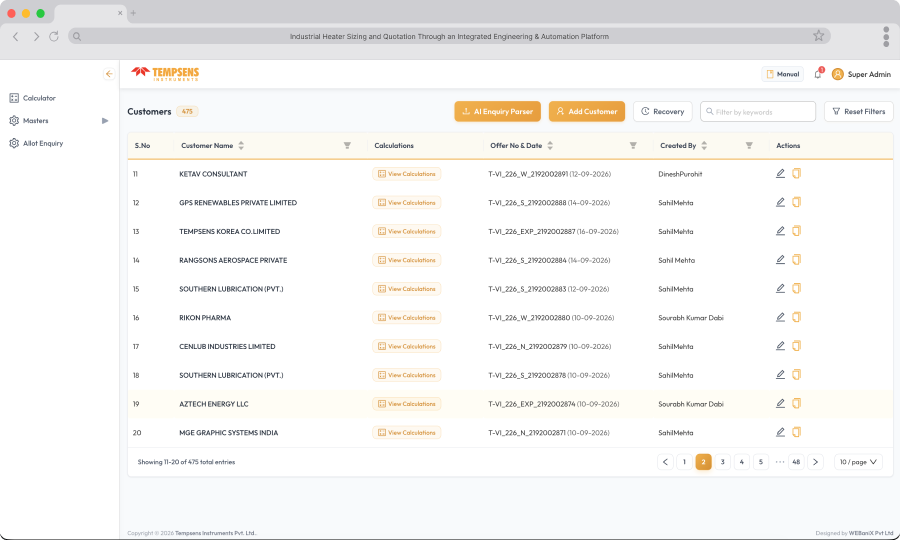Open the filter icon on Customer Name column
Image resolution: width=900 pixels, height=540 pixels.
pos(347,146)
